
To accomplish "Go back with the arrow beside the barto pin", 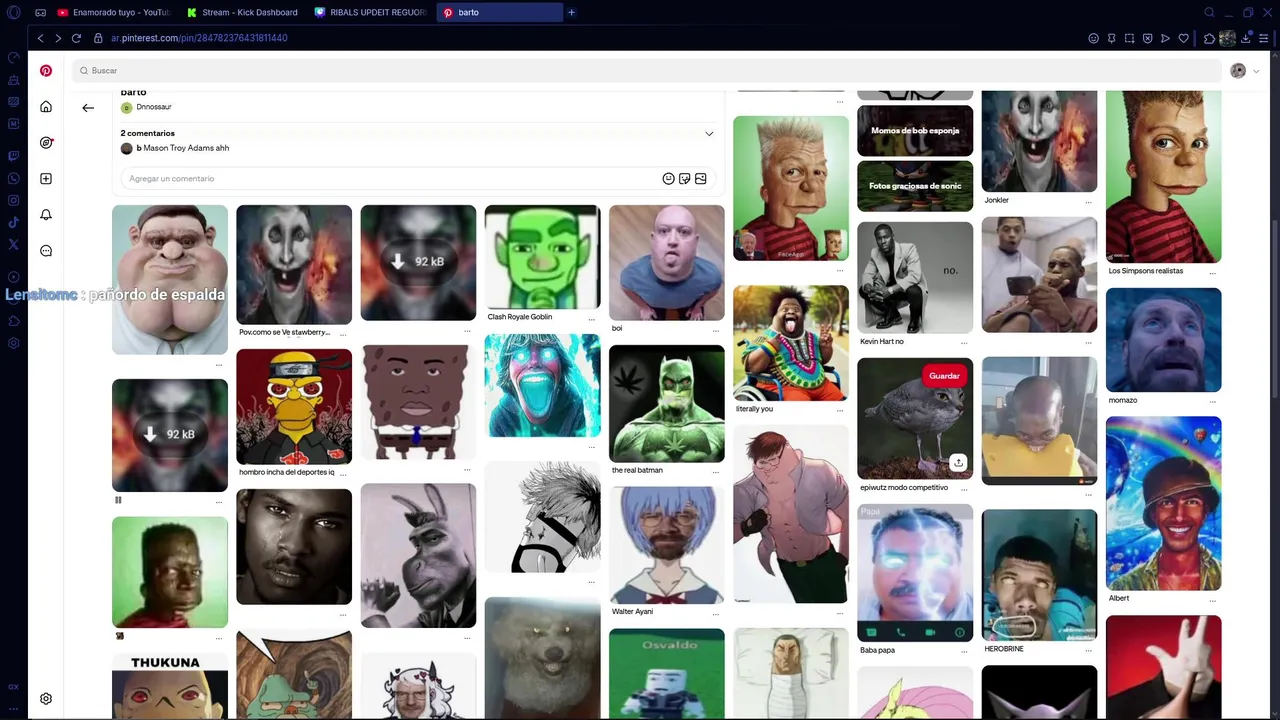I will tap(88, 107).
